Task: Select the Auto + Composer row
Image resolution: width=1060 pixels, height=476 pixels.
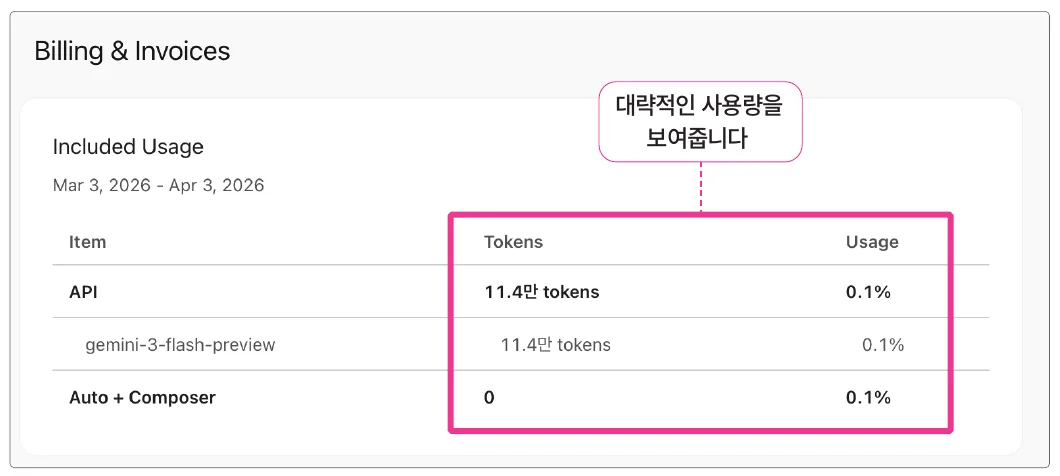Action: [521, 398]
